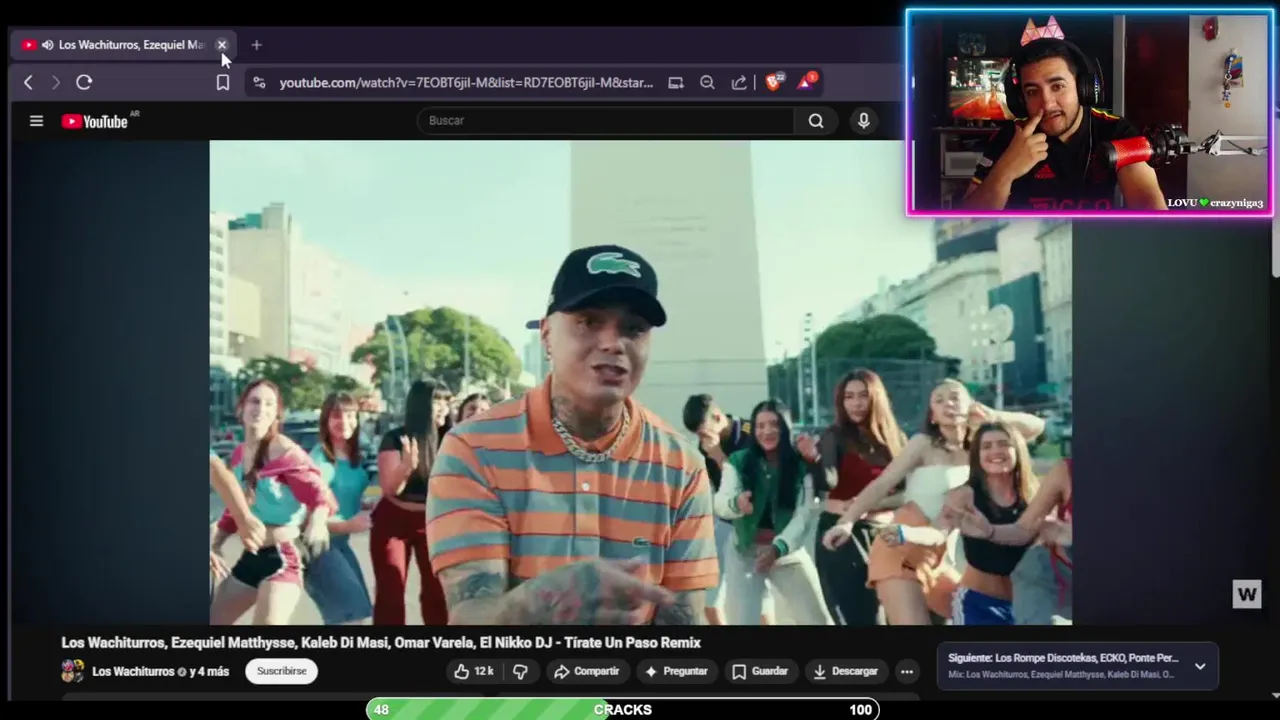Open the Los Wachiturros channel link
Image resolution: width=1280 pixels, height=720 pixels.
click(x=133, y=671)
